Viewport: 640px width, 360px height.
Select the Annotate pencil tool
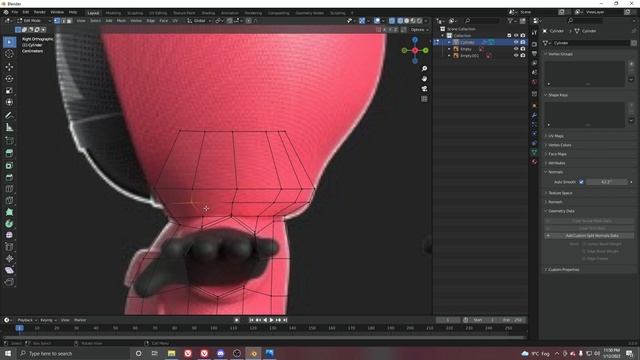pyautogui.click(x=9, y=116)
